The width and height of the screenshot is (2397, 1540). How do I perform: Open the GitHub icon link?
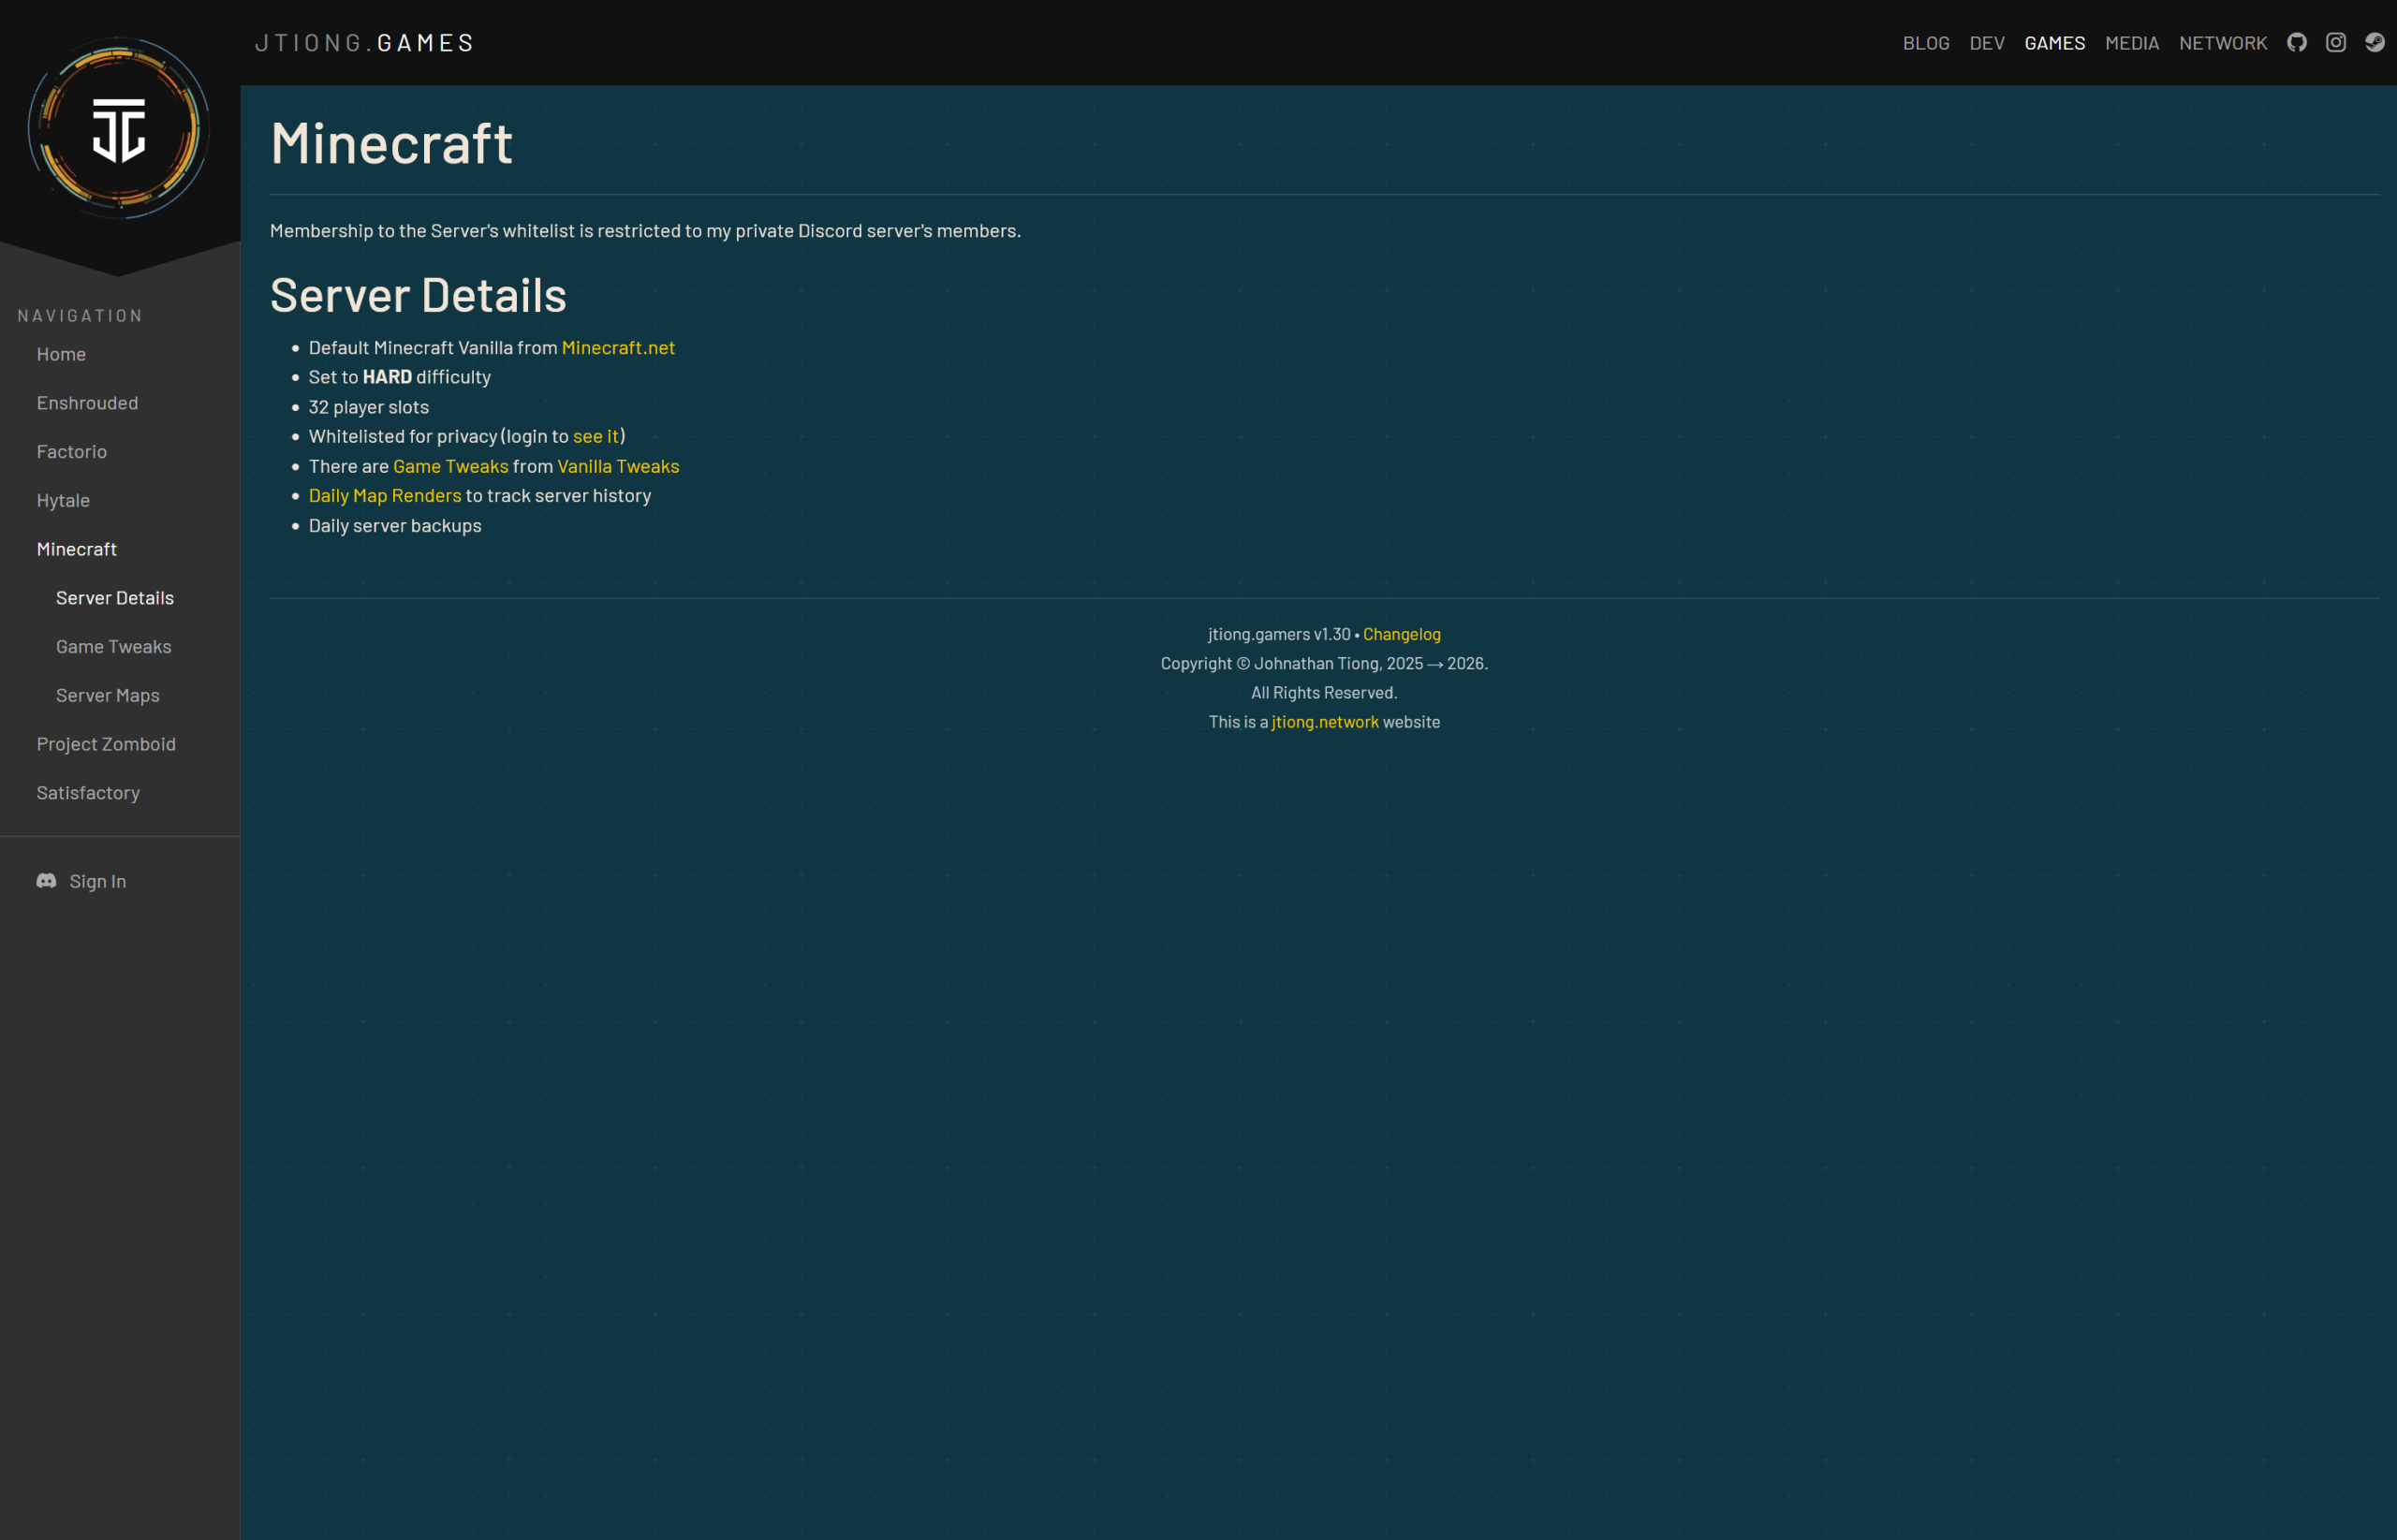point(2296,42)
